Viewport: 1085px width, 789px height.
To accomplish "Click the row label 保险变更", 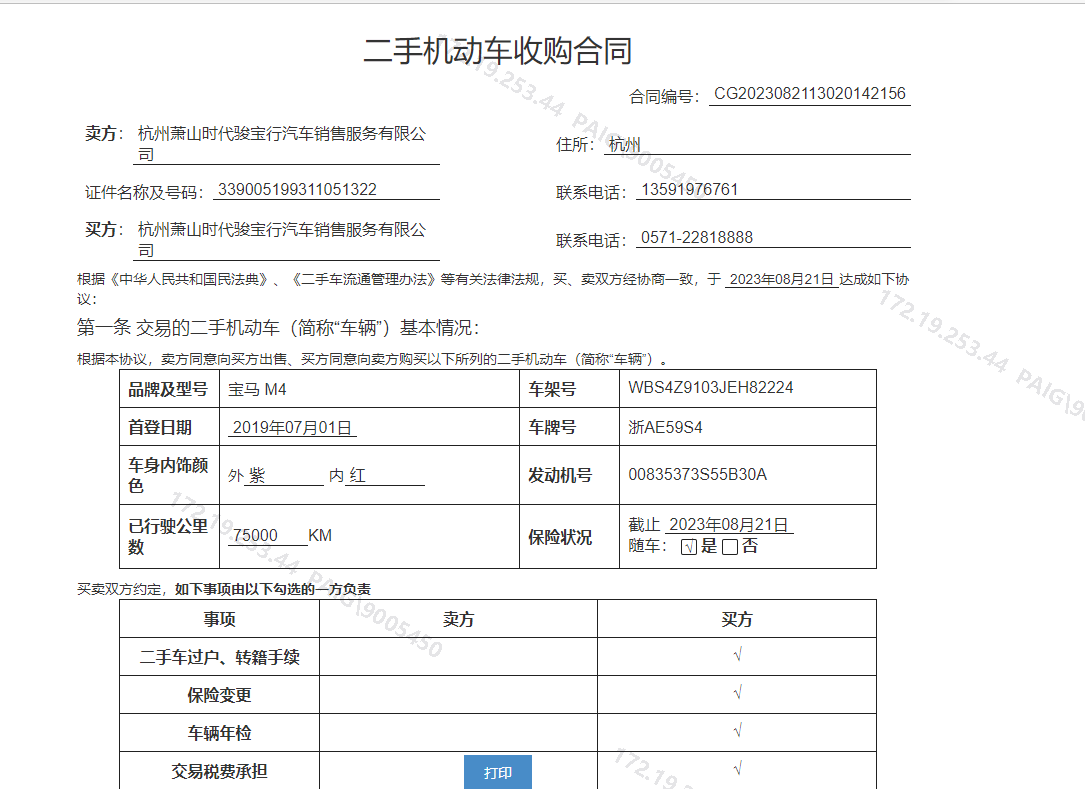I will (219, 696).
